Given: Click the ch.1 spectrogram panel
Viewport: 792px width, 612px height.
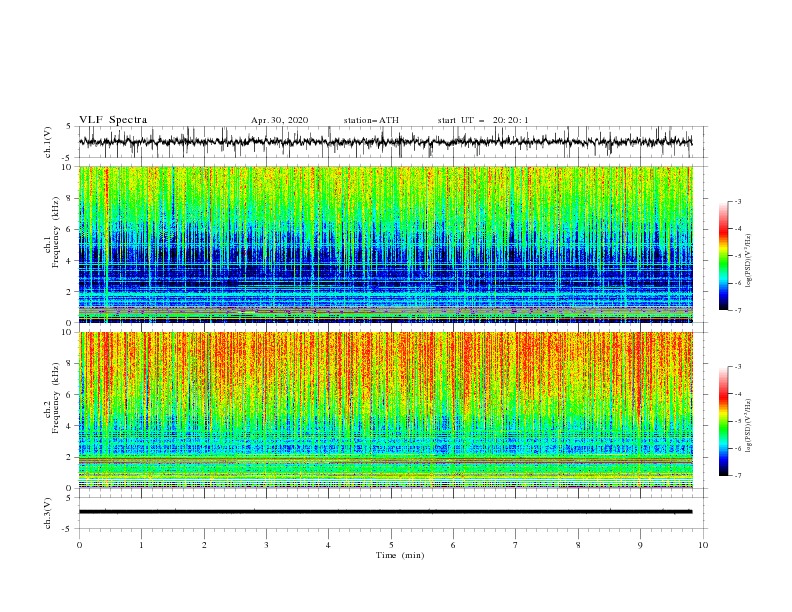Looking at the screenshot, I should 385,244.
